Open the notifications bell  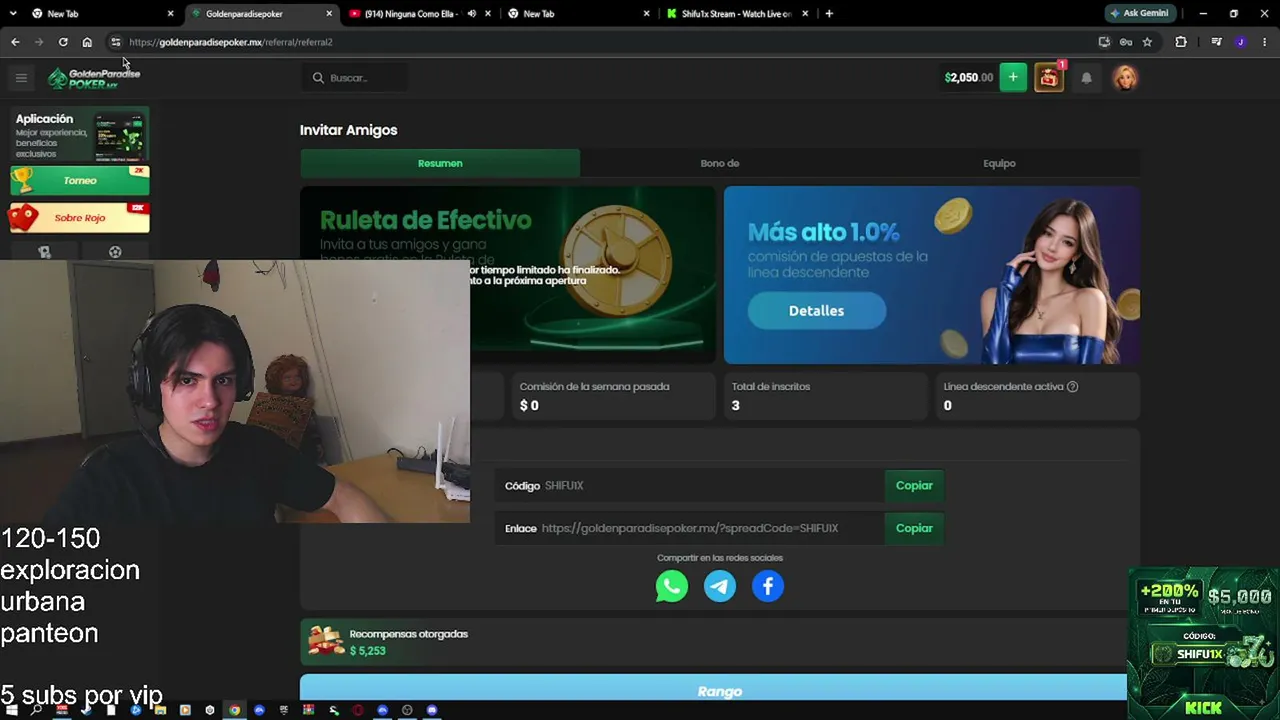point(1086,78)
